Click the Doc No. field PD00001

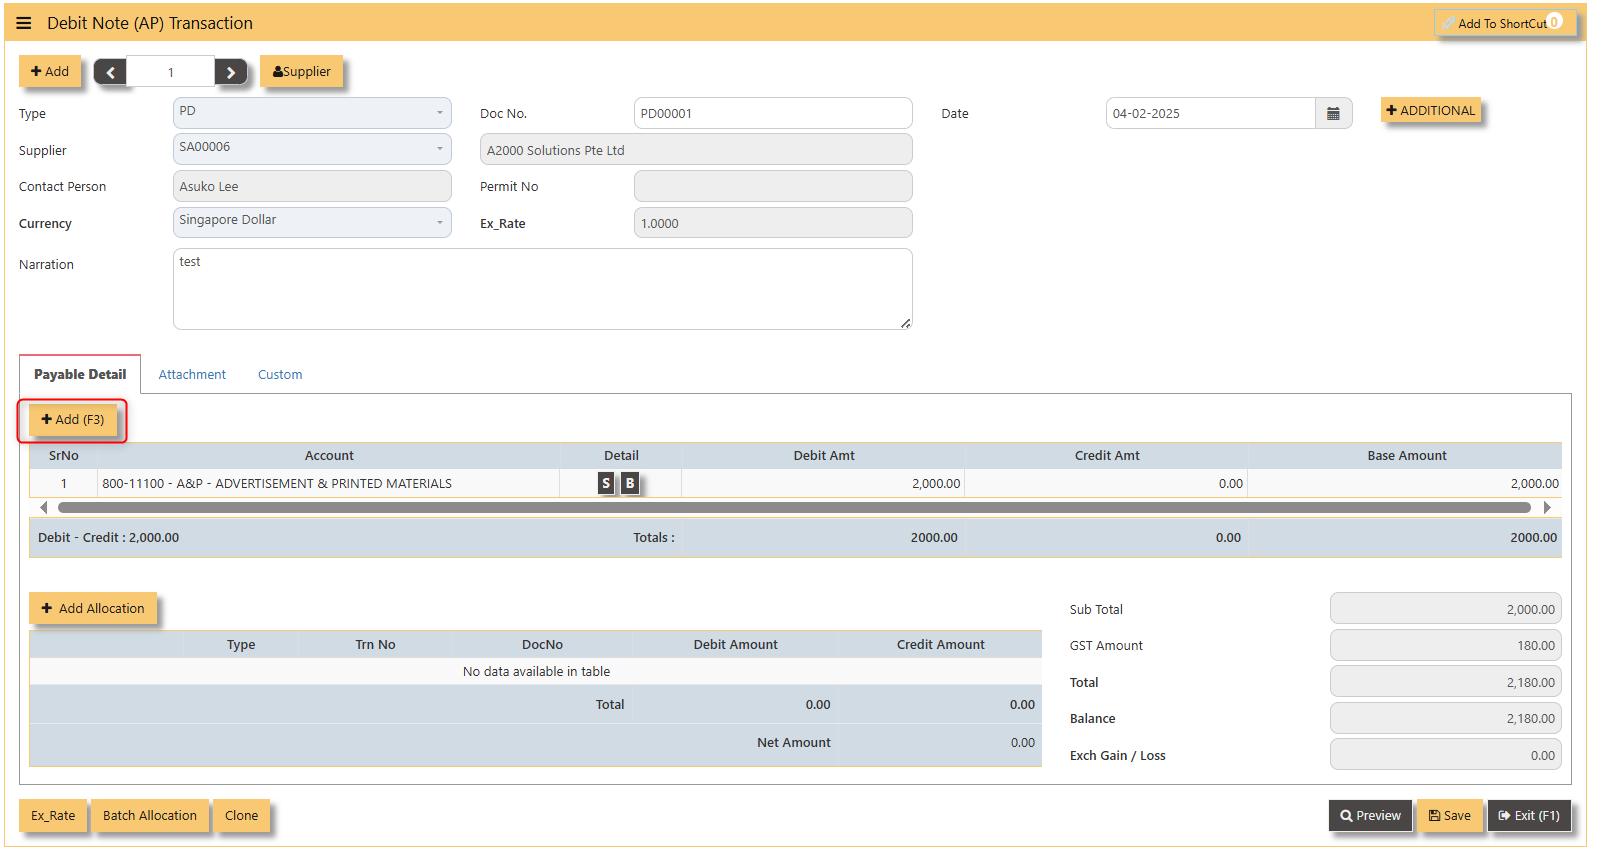[773, 113]
